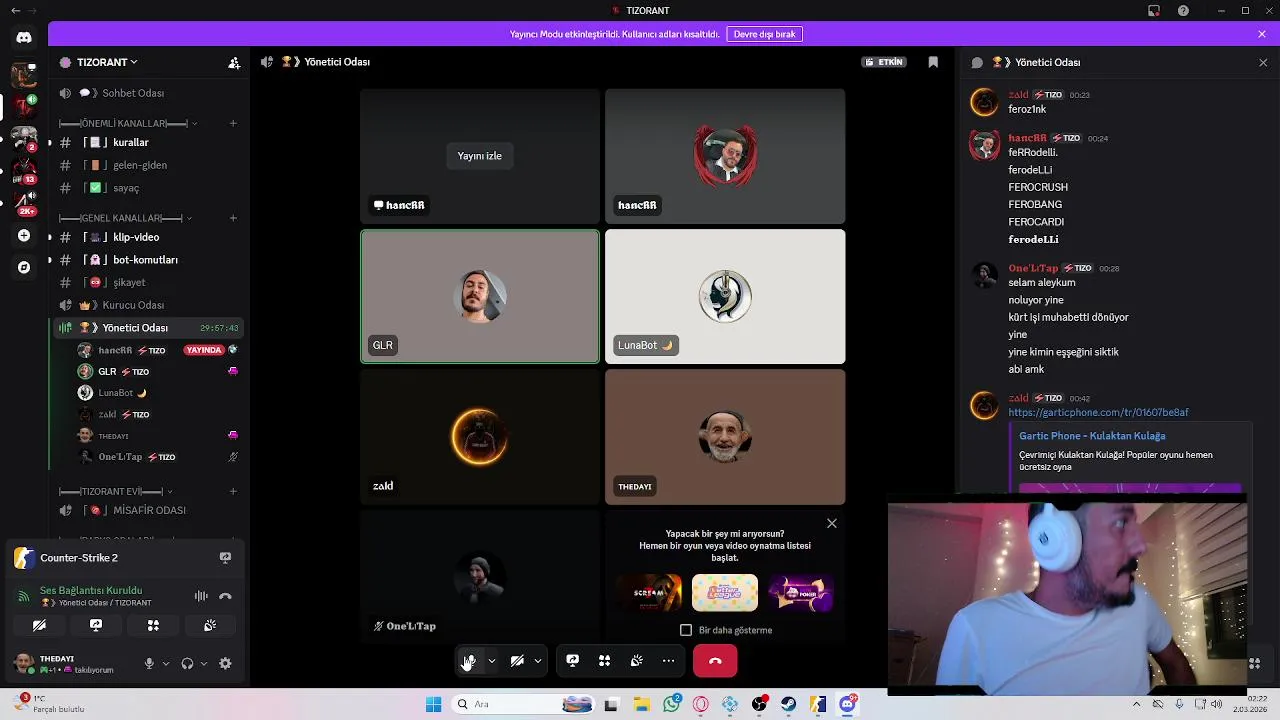Open user settings gear icon
The image size is (1280, 720).
click(x=225, y=663)
